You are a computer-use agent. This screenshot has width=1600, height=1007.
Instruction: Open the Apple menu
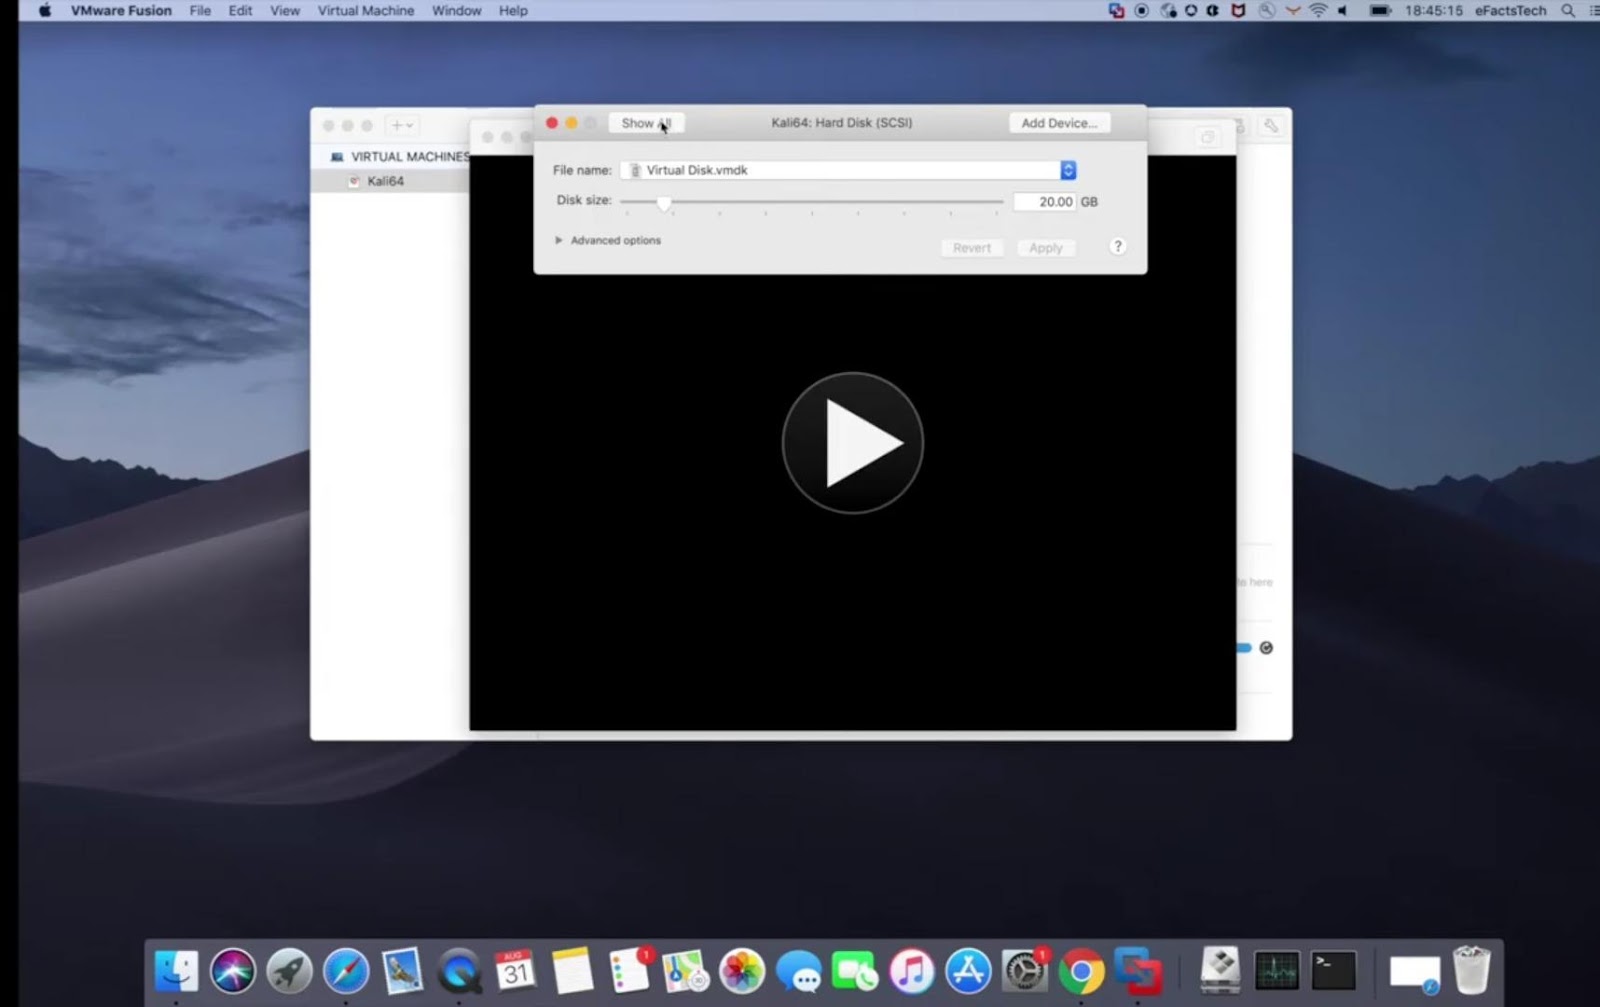(x=44, y=11)
